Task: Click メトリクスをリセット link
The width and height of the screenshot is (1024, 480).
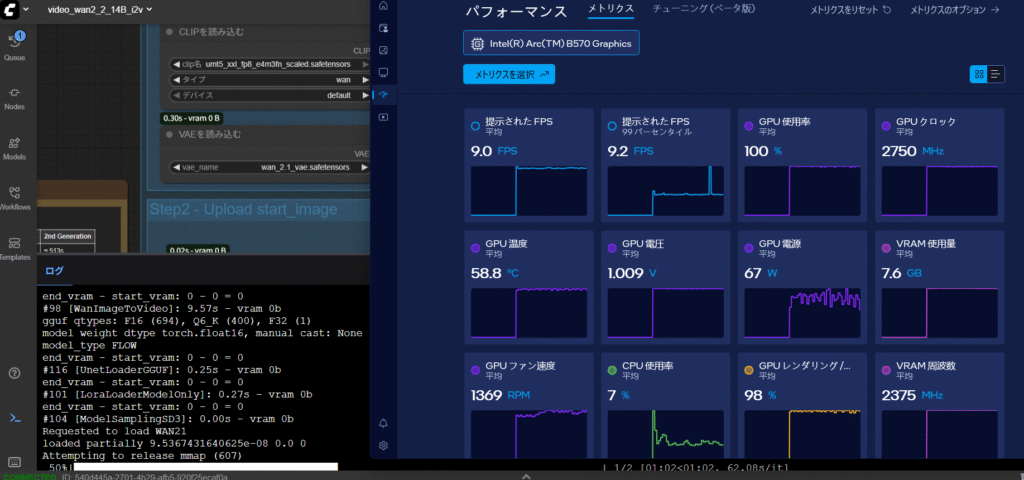Action: coord(851,10)
